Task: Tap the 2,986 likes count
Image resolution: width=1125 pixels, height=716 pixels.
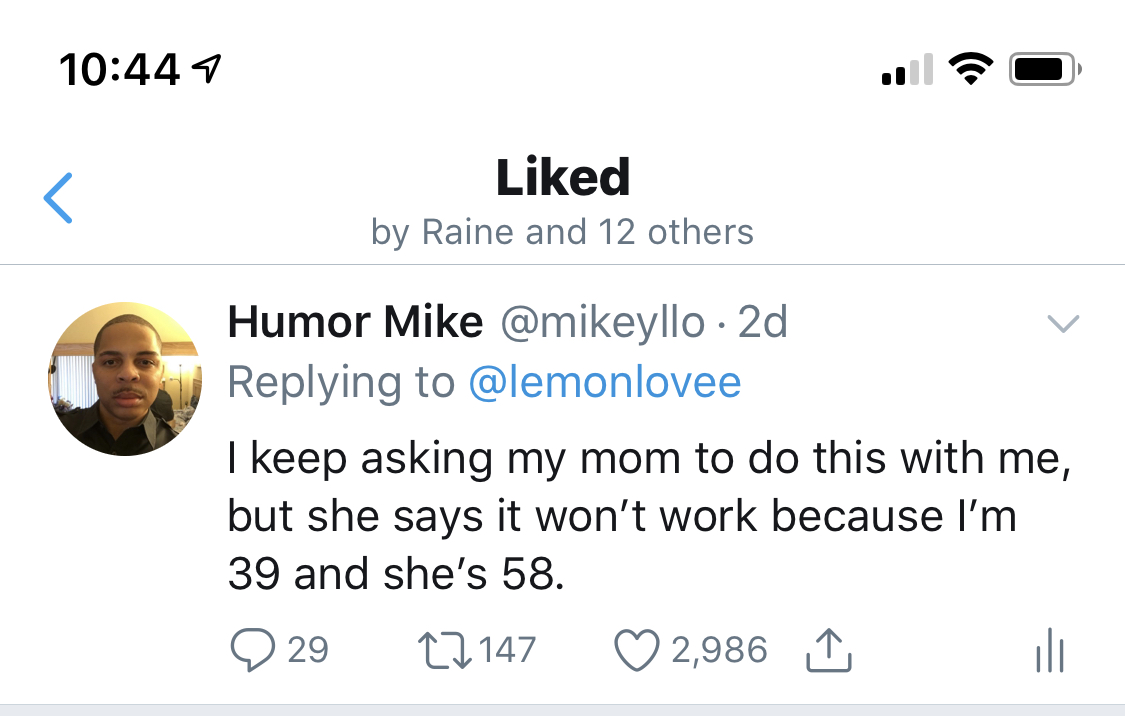Action: (719, 649)
